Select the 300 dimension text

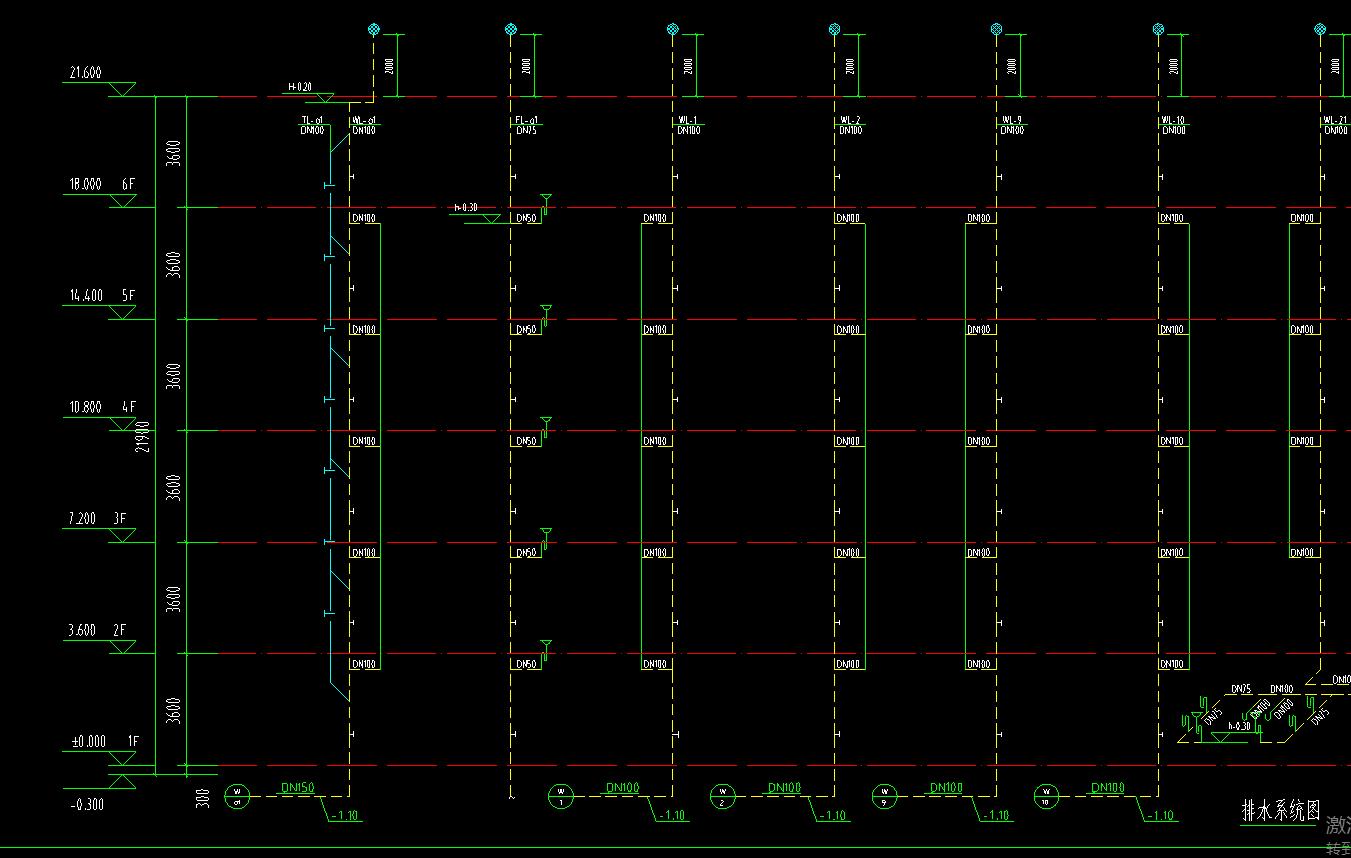204,798
